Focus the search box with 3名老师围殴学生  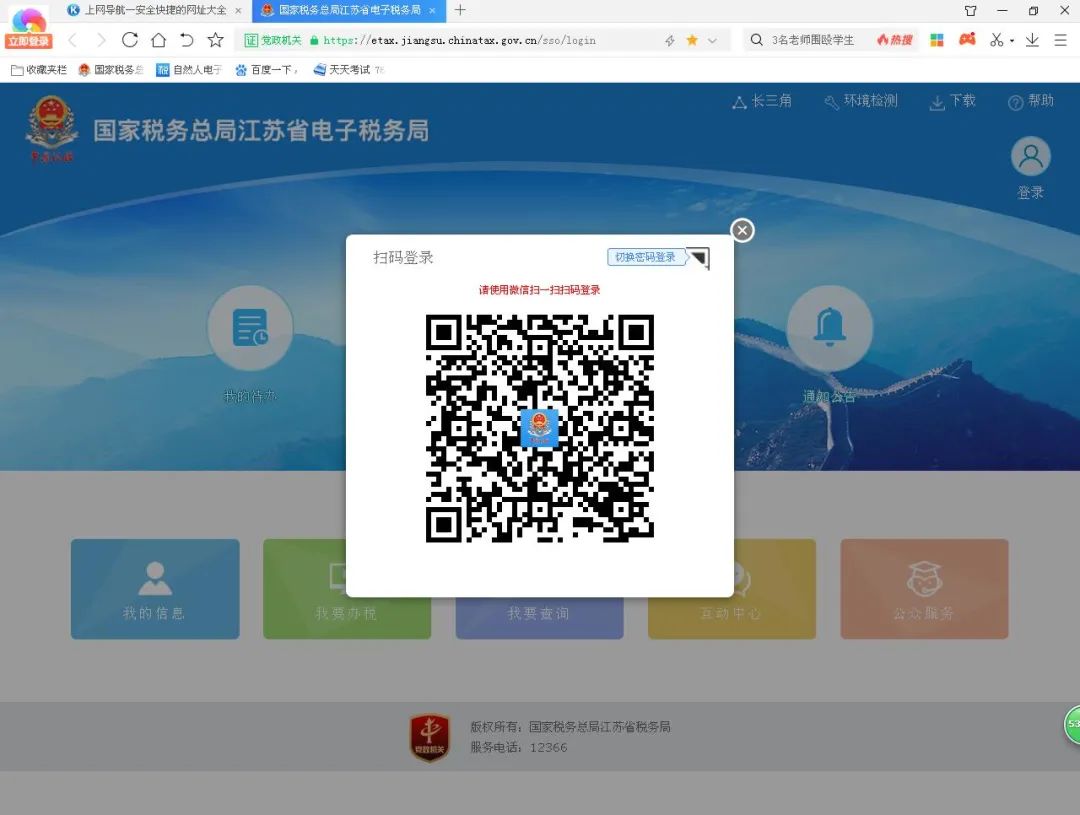pyautogui.click(x=813, y=40)
